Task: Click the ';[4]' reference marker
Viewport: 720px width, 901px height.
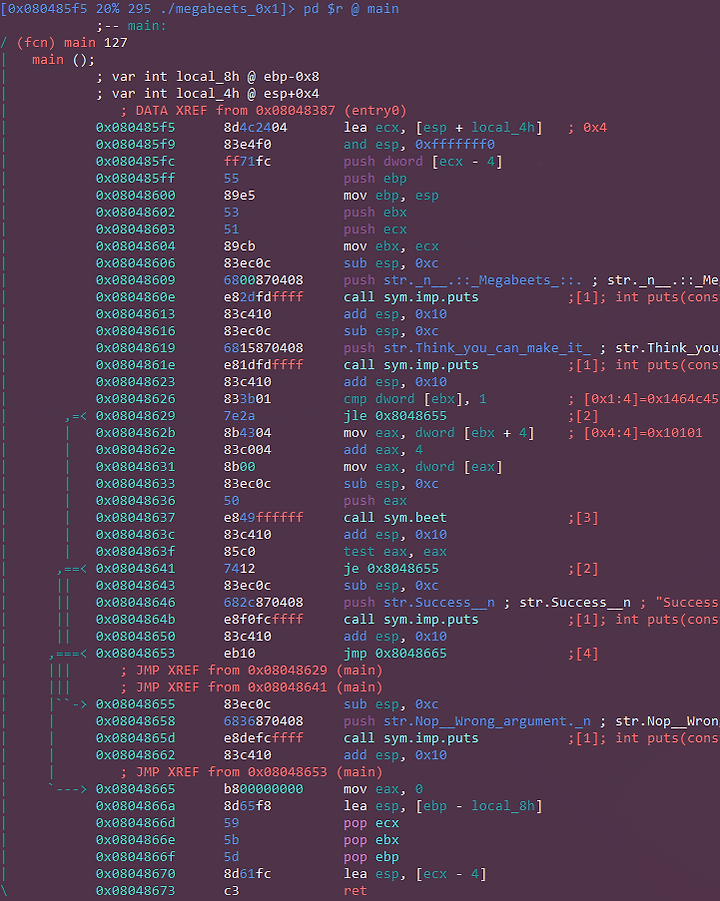Action: point(583,653)
